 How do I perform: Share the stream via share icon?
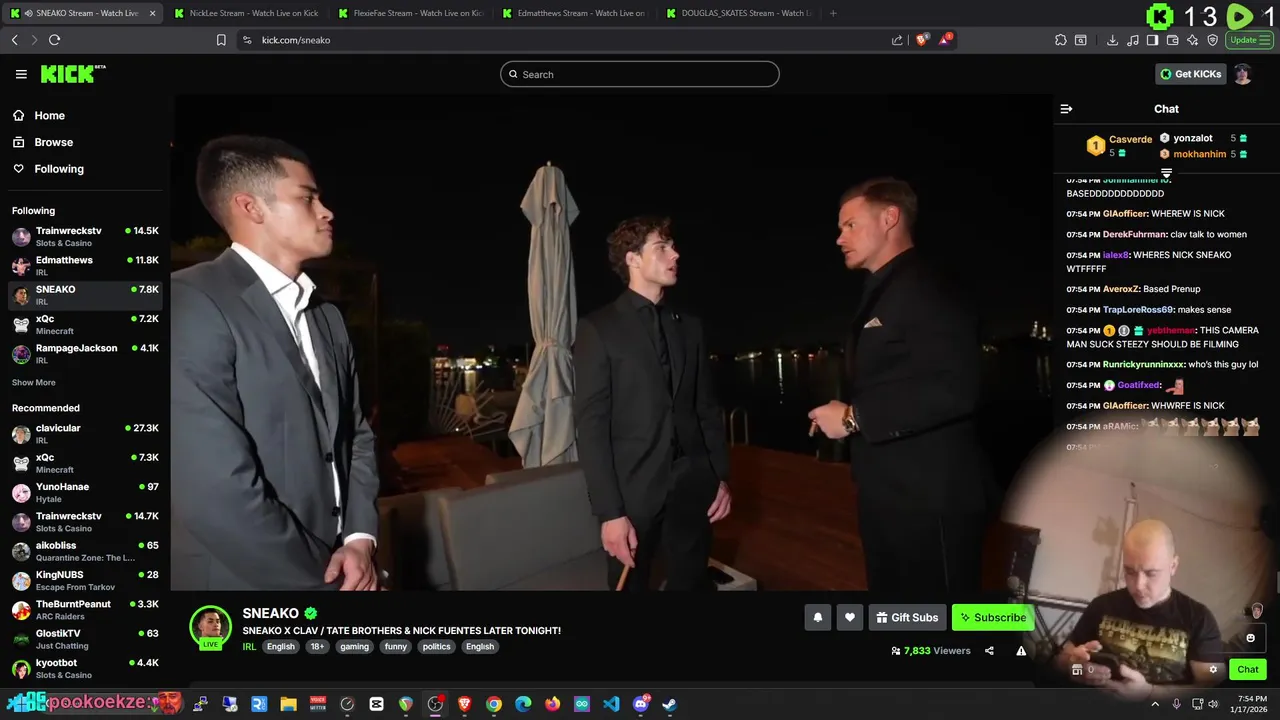tap(989, 651)
